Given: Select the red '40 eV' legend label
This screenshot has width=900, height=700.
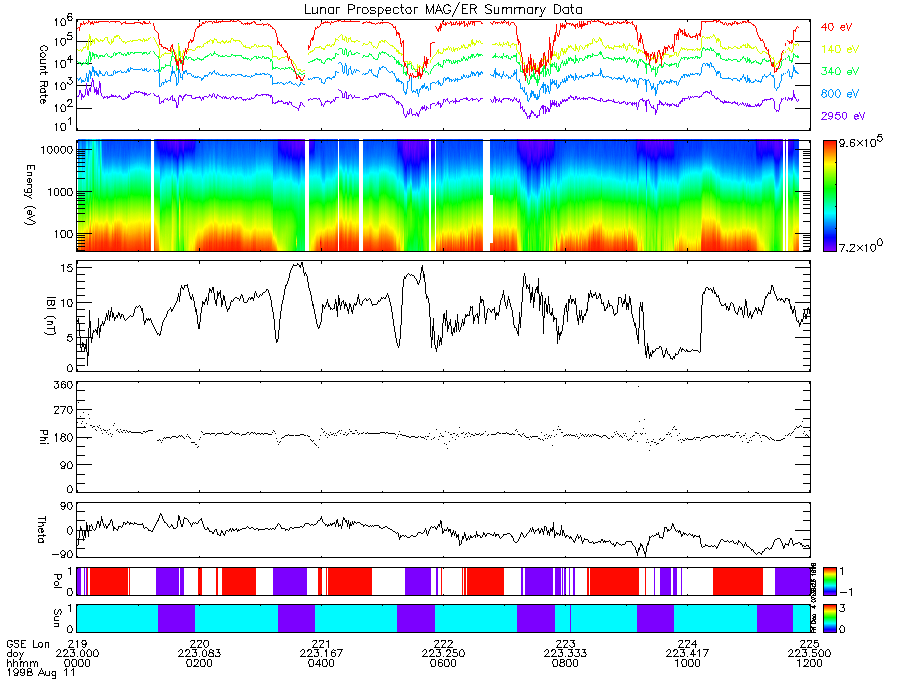Looking at the screenshot, I should (836, 27).
